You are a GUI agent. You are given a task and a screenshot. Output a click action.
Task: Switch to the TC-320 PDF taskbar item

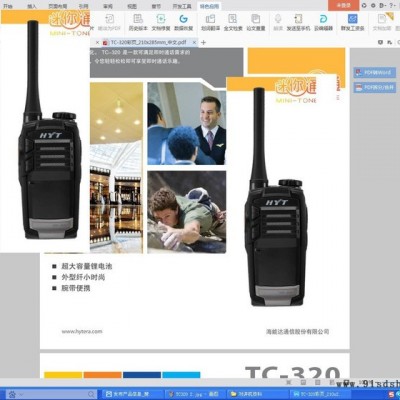320,394
